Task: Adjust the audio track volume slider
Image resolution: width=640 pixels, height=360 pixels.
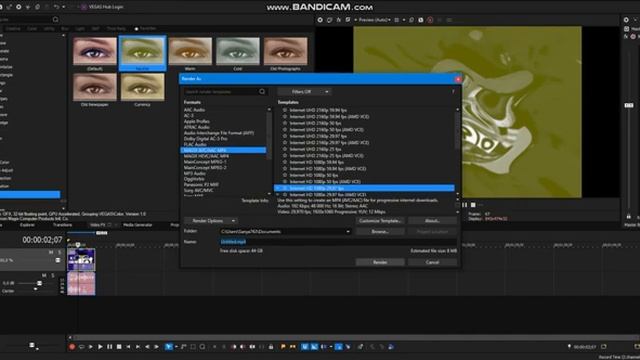Action: (39, 283)
